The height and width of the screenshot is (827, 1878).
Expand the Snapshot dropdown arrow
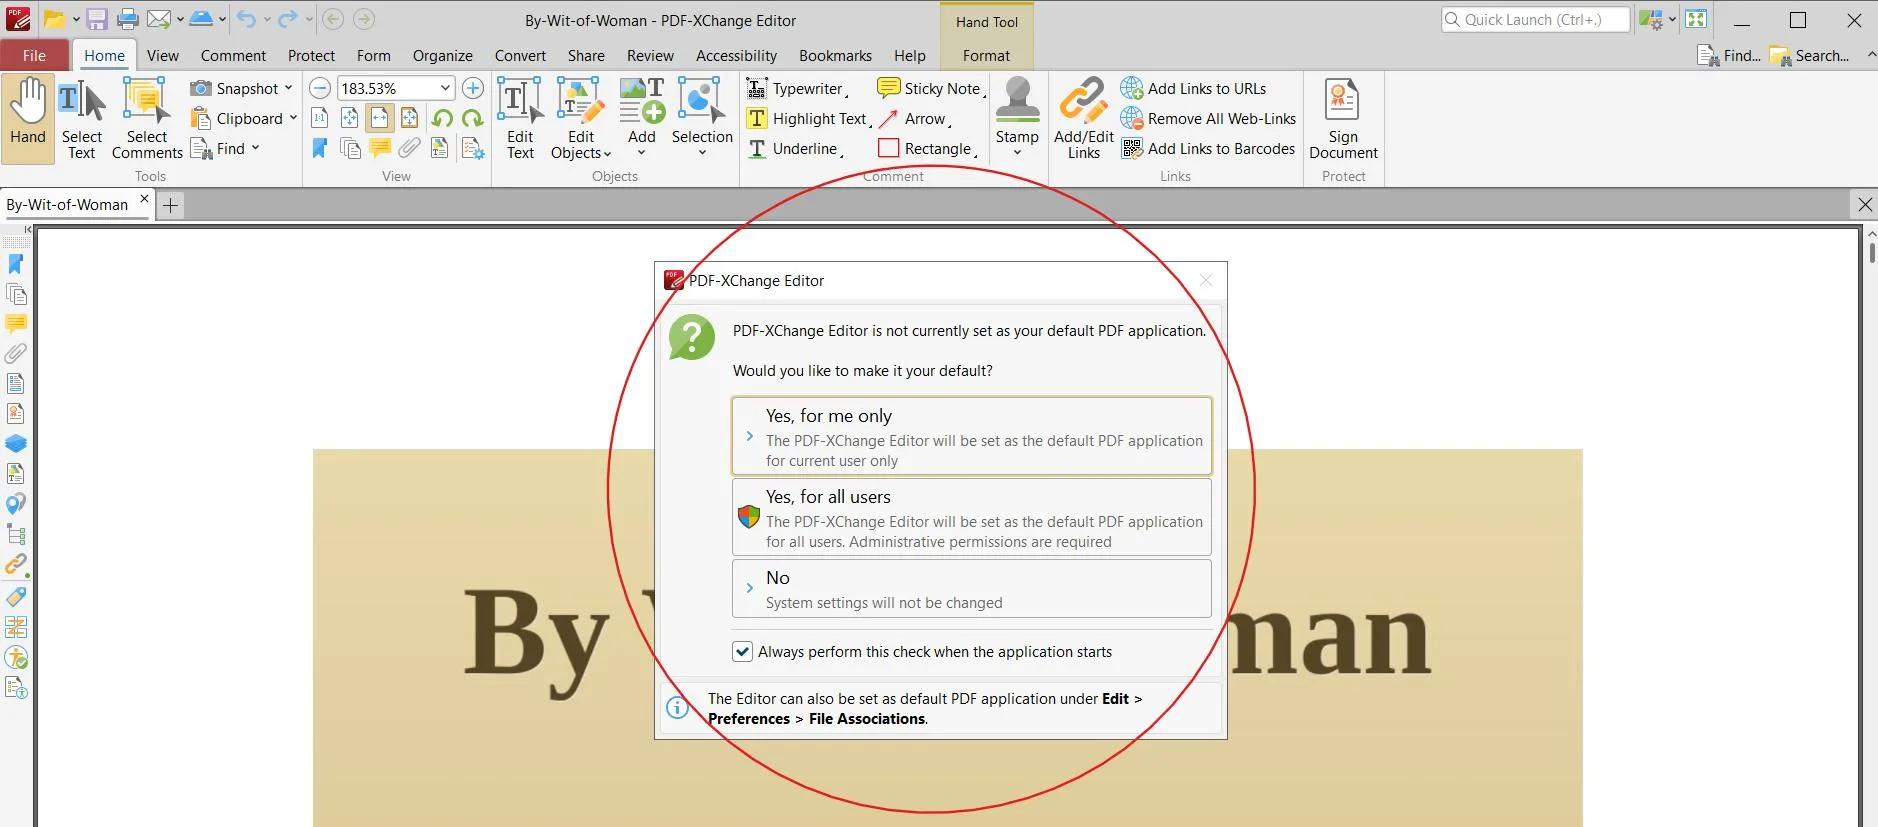coord(289,88)
